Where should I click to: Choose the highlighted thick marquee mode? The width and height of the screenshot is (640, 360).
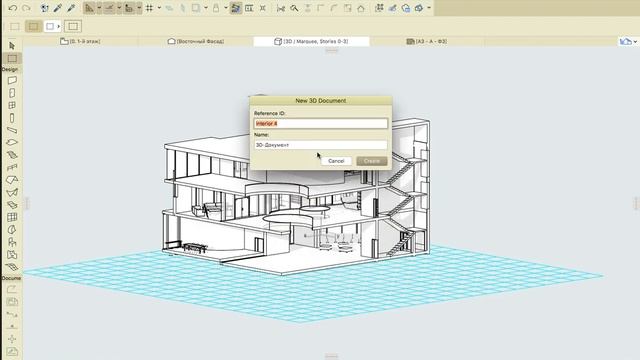33,27
